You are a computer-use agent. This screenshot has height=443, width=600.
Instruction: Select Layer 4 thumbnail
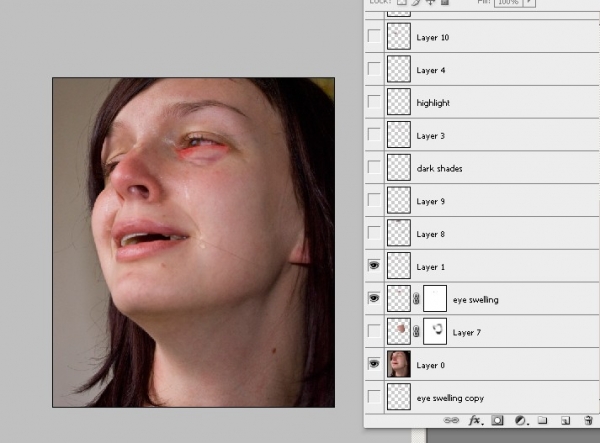pyautogui.click(x=399, y=69)
